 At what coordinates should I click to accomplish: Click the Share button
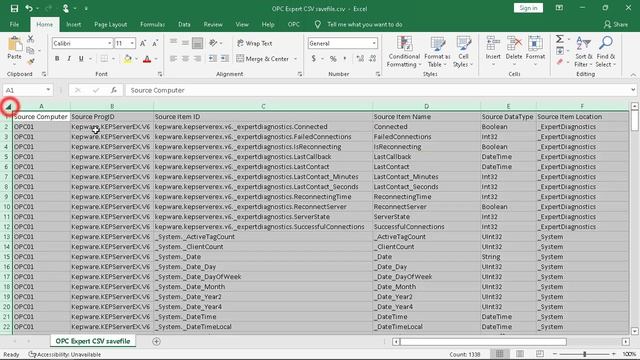point(616,24)
